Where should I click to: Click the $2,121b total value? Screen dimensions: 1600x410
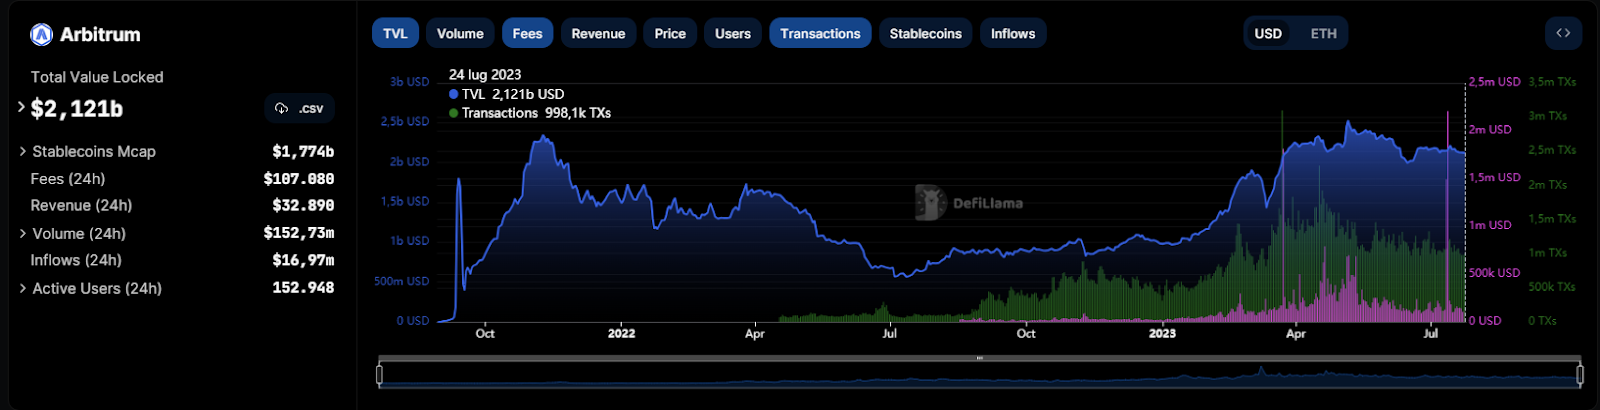[x=77, y=109]
